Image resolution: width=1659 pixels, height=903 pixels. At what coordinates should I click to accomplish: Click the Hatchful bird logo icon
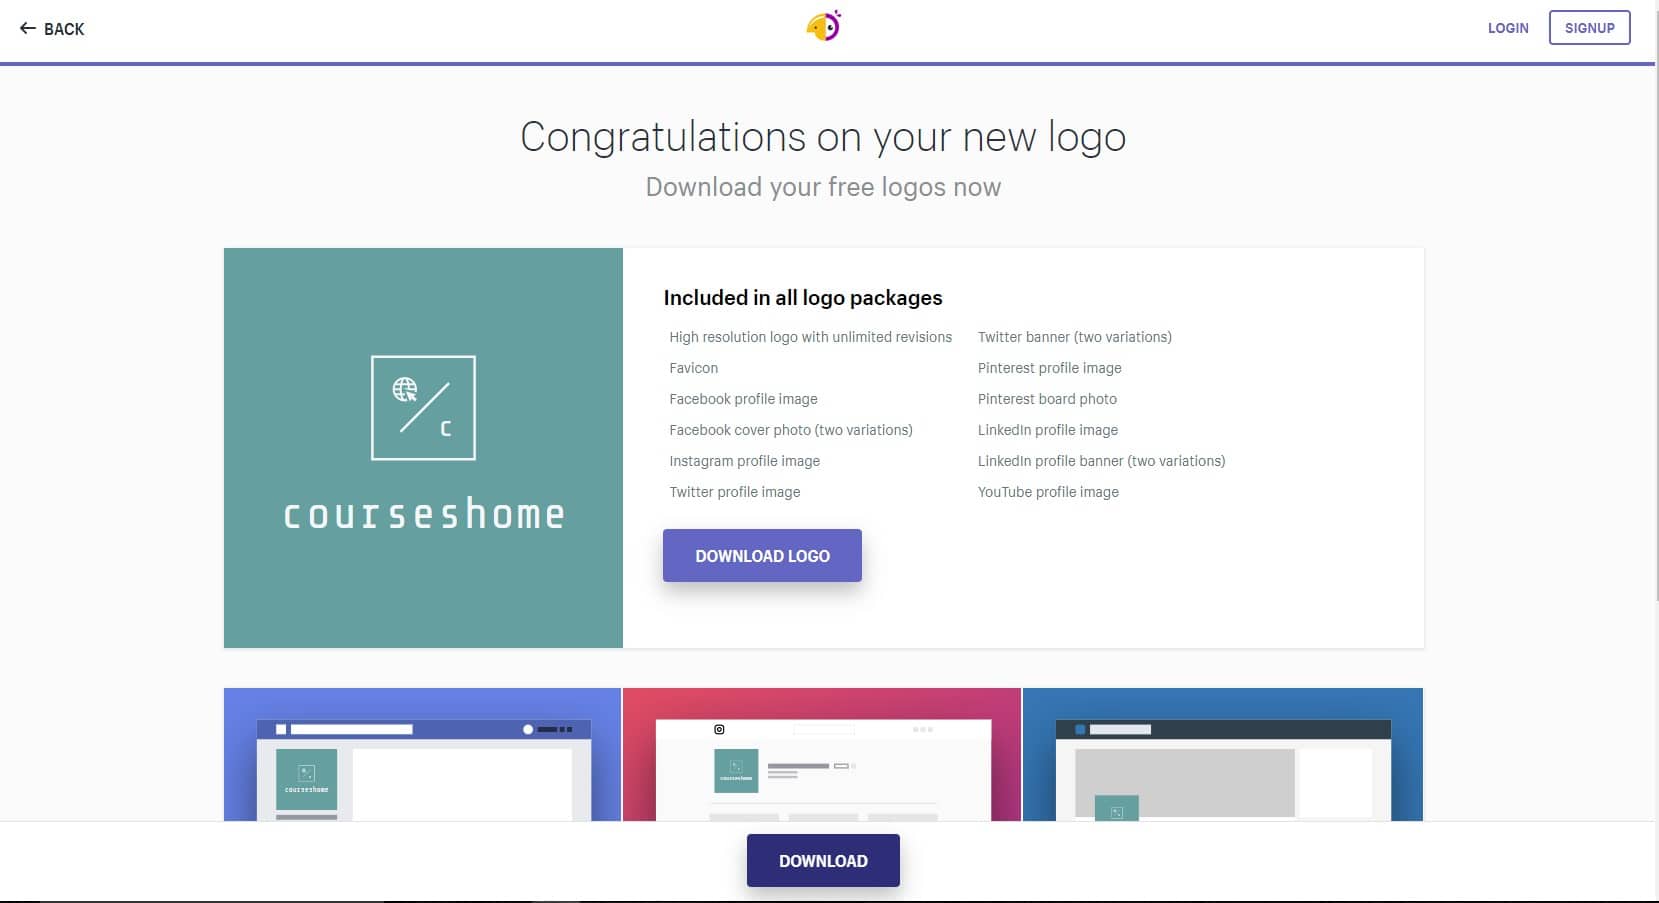tap(824, 26)
